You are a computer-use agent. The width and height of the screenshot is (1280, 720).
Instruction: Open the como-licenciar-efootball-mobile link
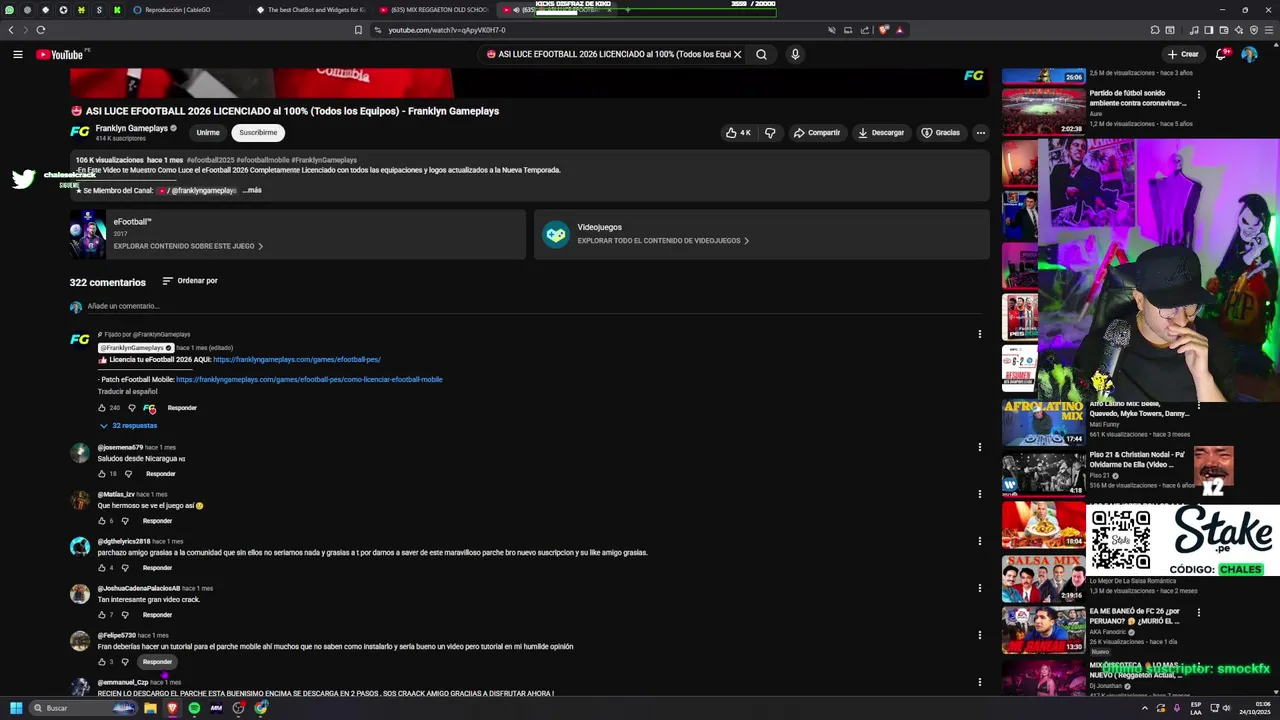[309, 379]
